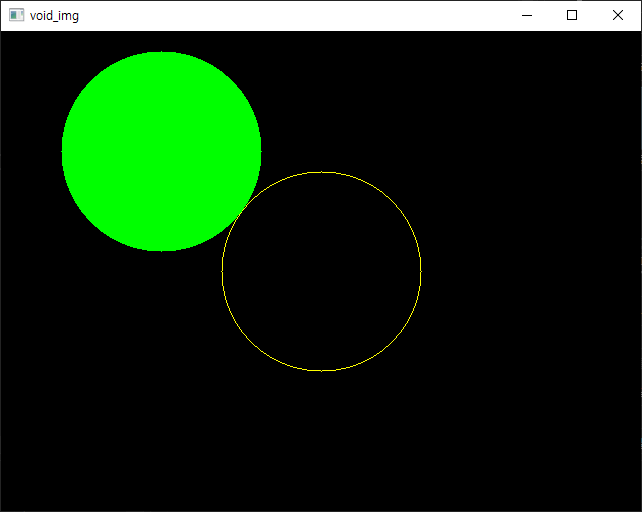Click the void_img window app icon
This screenshot has width=642, height=512.
(x=16, y=15)
